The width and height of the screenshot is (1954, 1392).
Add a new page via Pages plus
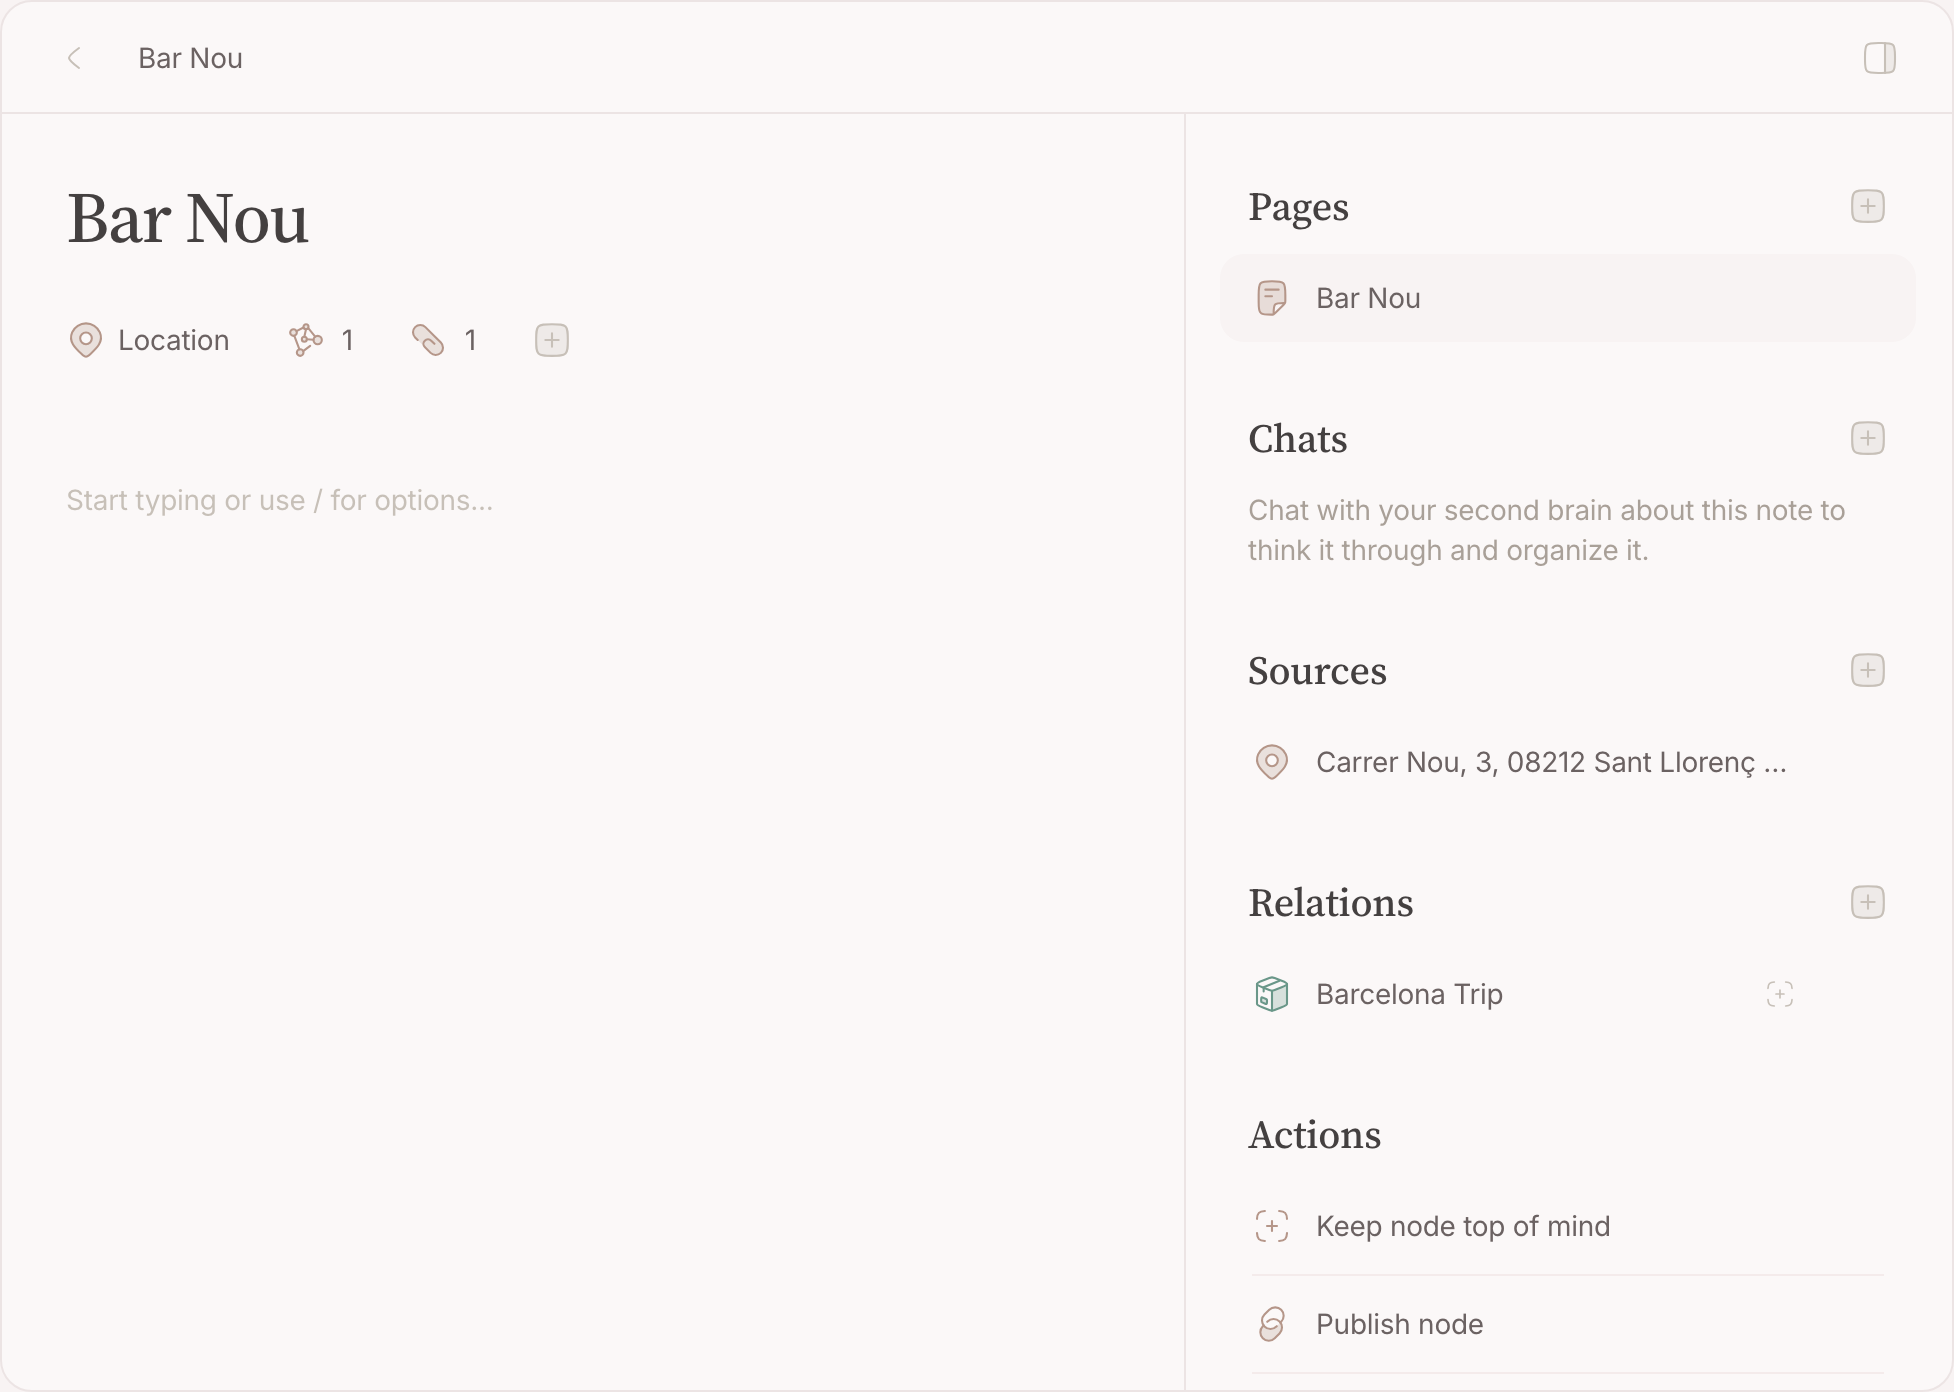(1867, 206)
